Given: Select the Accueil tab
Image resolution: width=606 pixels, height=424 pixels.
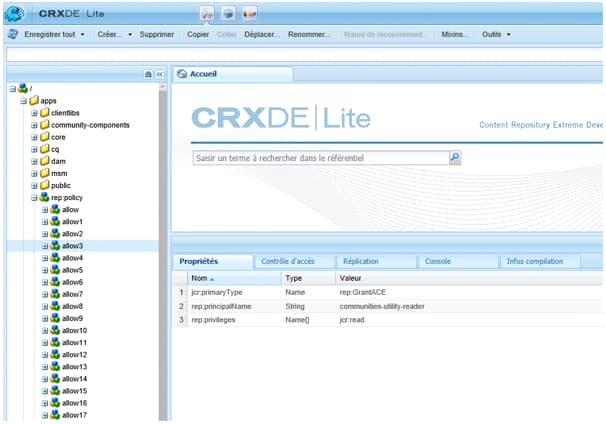Looking at the screenshot, I should tap(233, 74).
